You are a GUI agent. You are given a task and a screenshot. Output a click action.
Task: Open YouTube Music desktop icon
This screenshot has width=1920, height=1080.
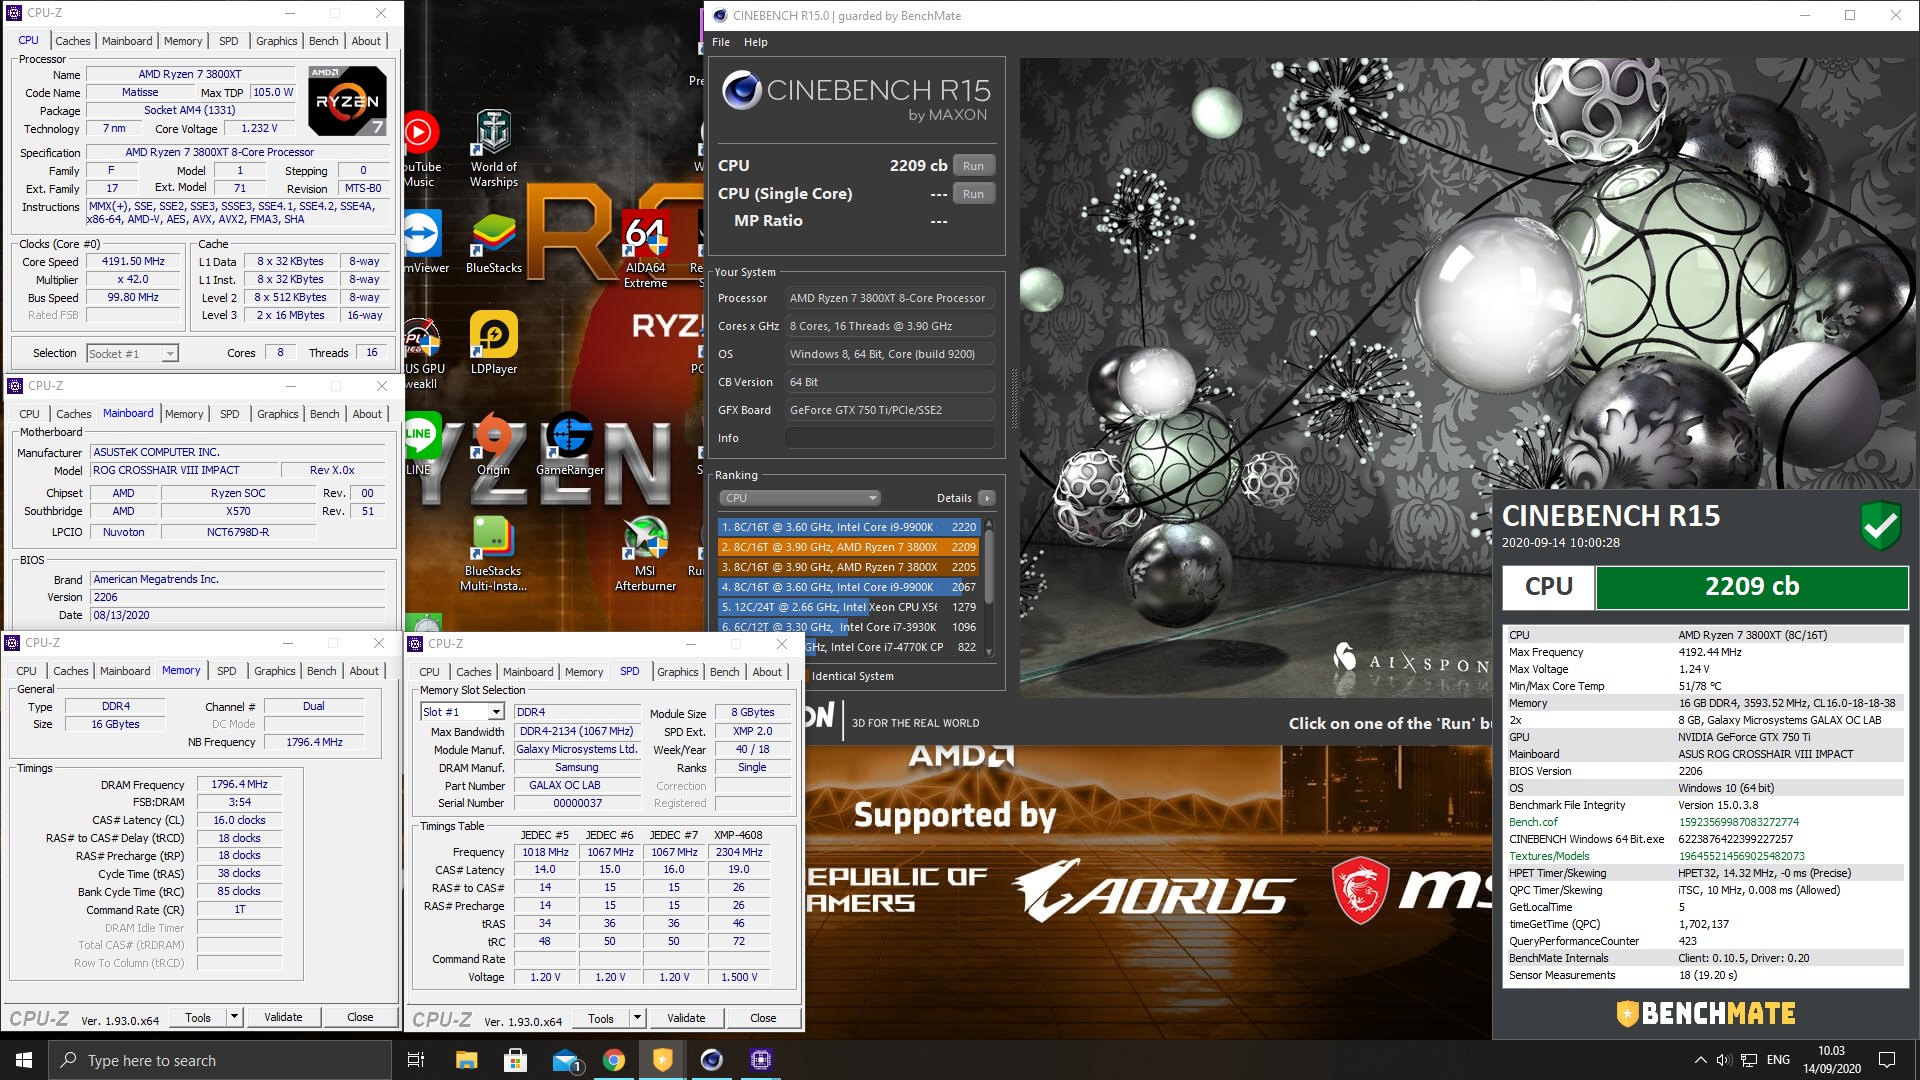(421, 150)
